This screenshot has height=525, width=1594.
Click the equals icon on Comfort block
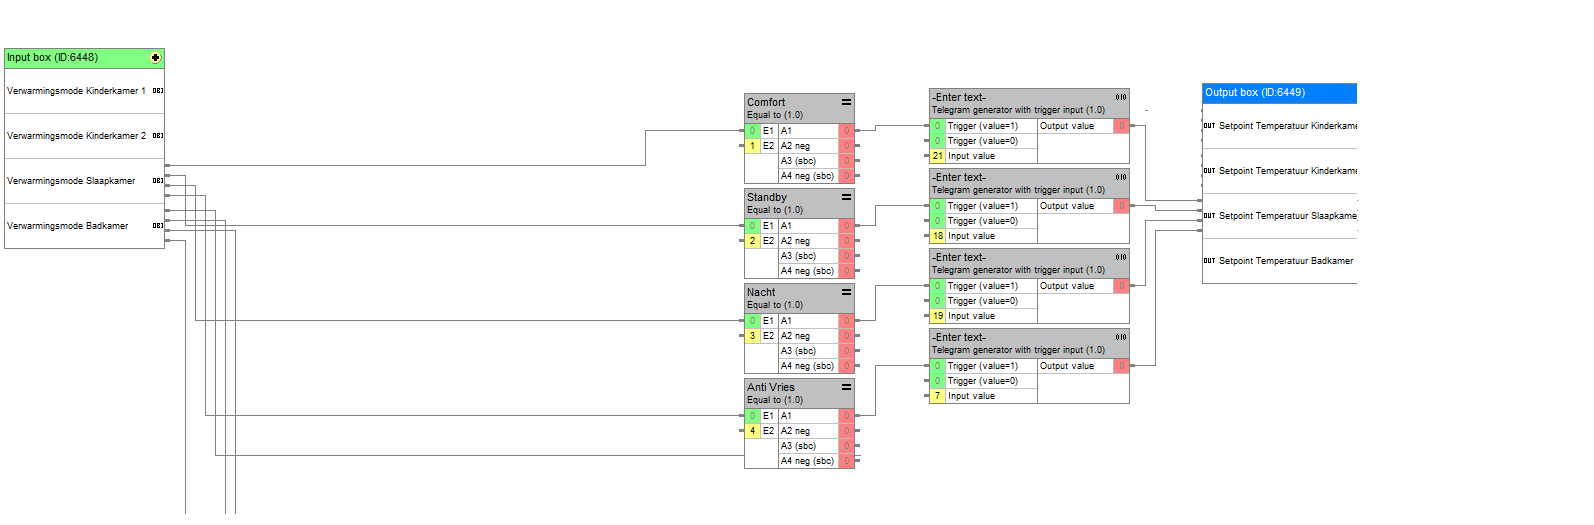coord(846,102)
